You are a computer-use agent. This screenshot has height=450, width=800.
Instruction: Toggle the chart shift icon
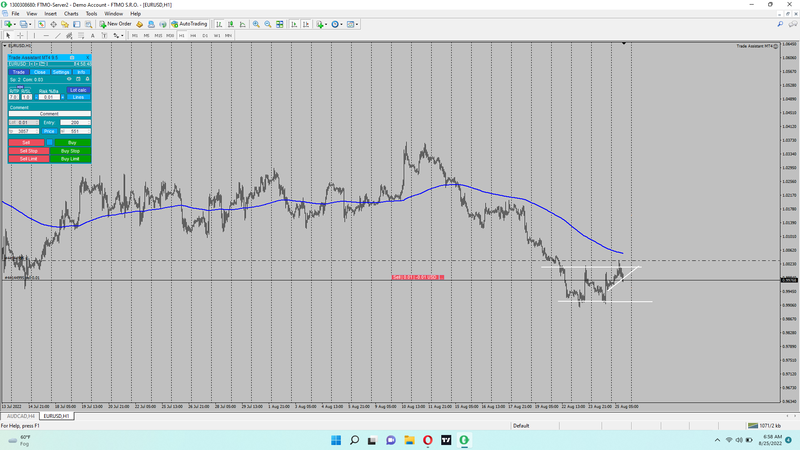306,24
